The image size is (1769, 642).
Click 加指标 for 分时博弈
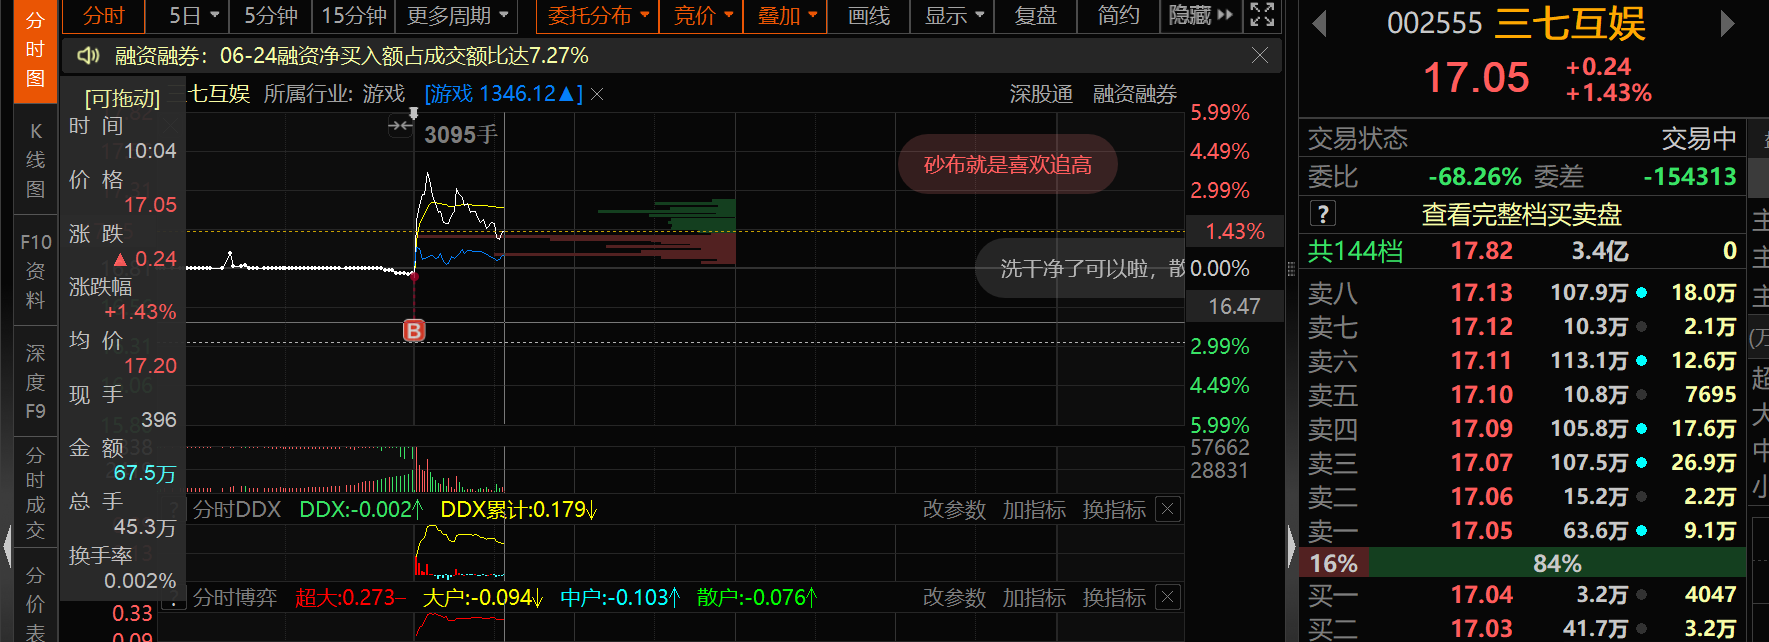tap(1034, 597)
